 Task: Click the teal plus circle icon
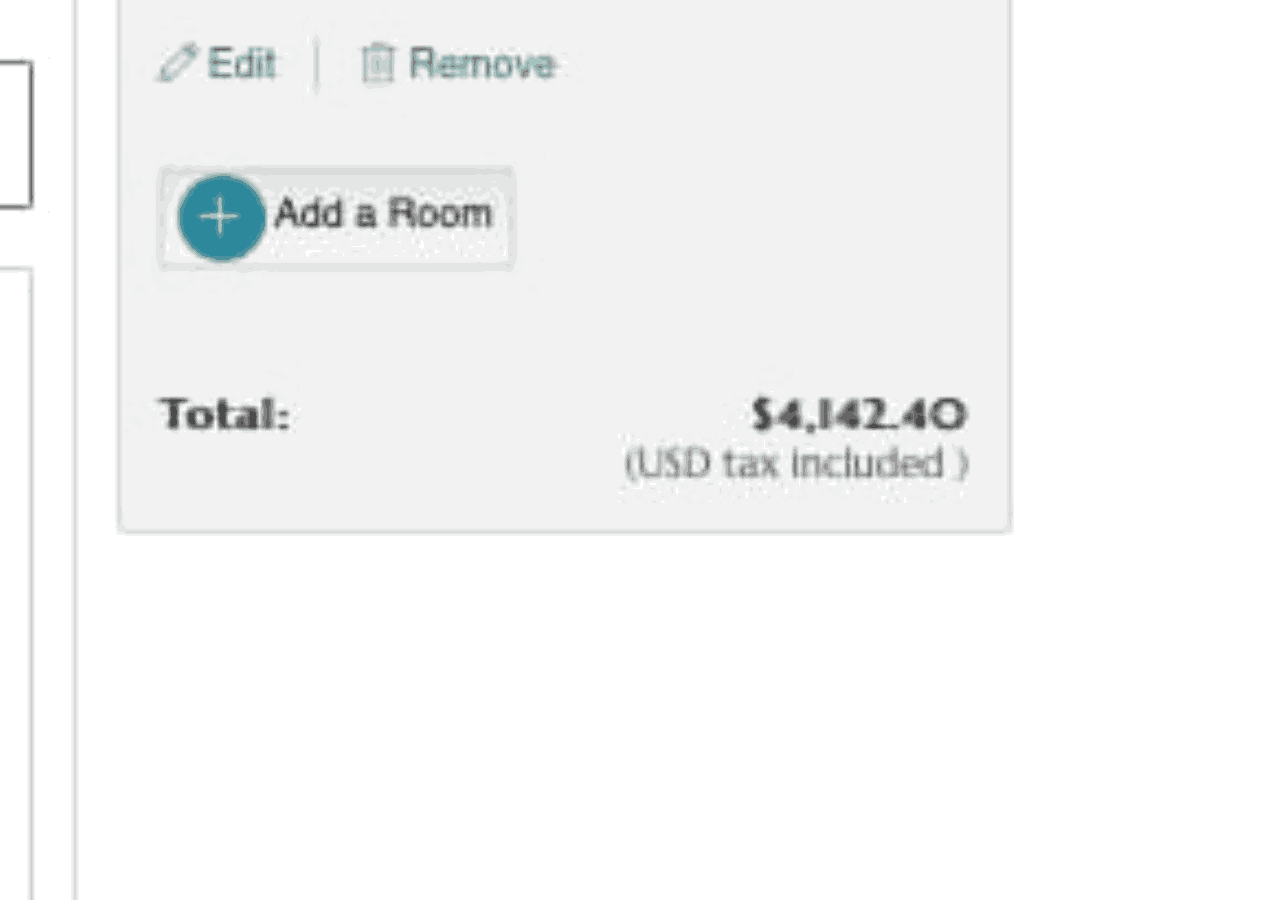221,217
